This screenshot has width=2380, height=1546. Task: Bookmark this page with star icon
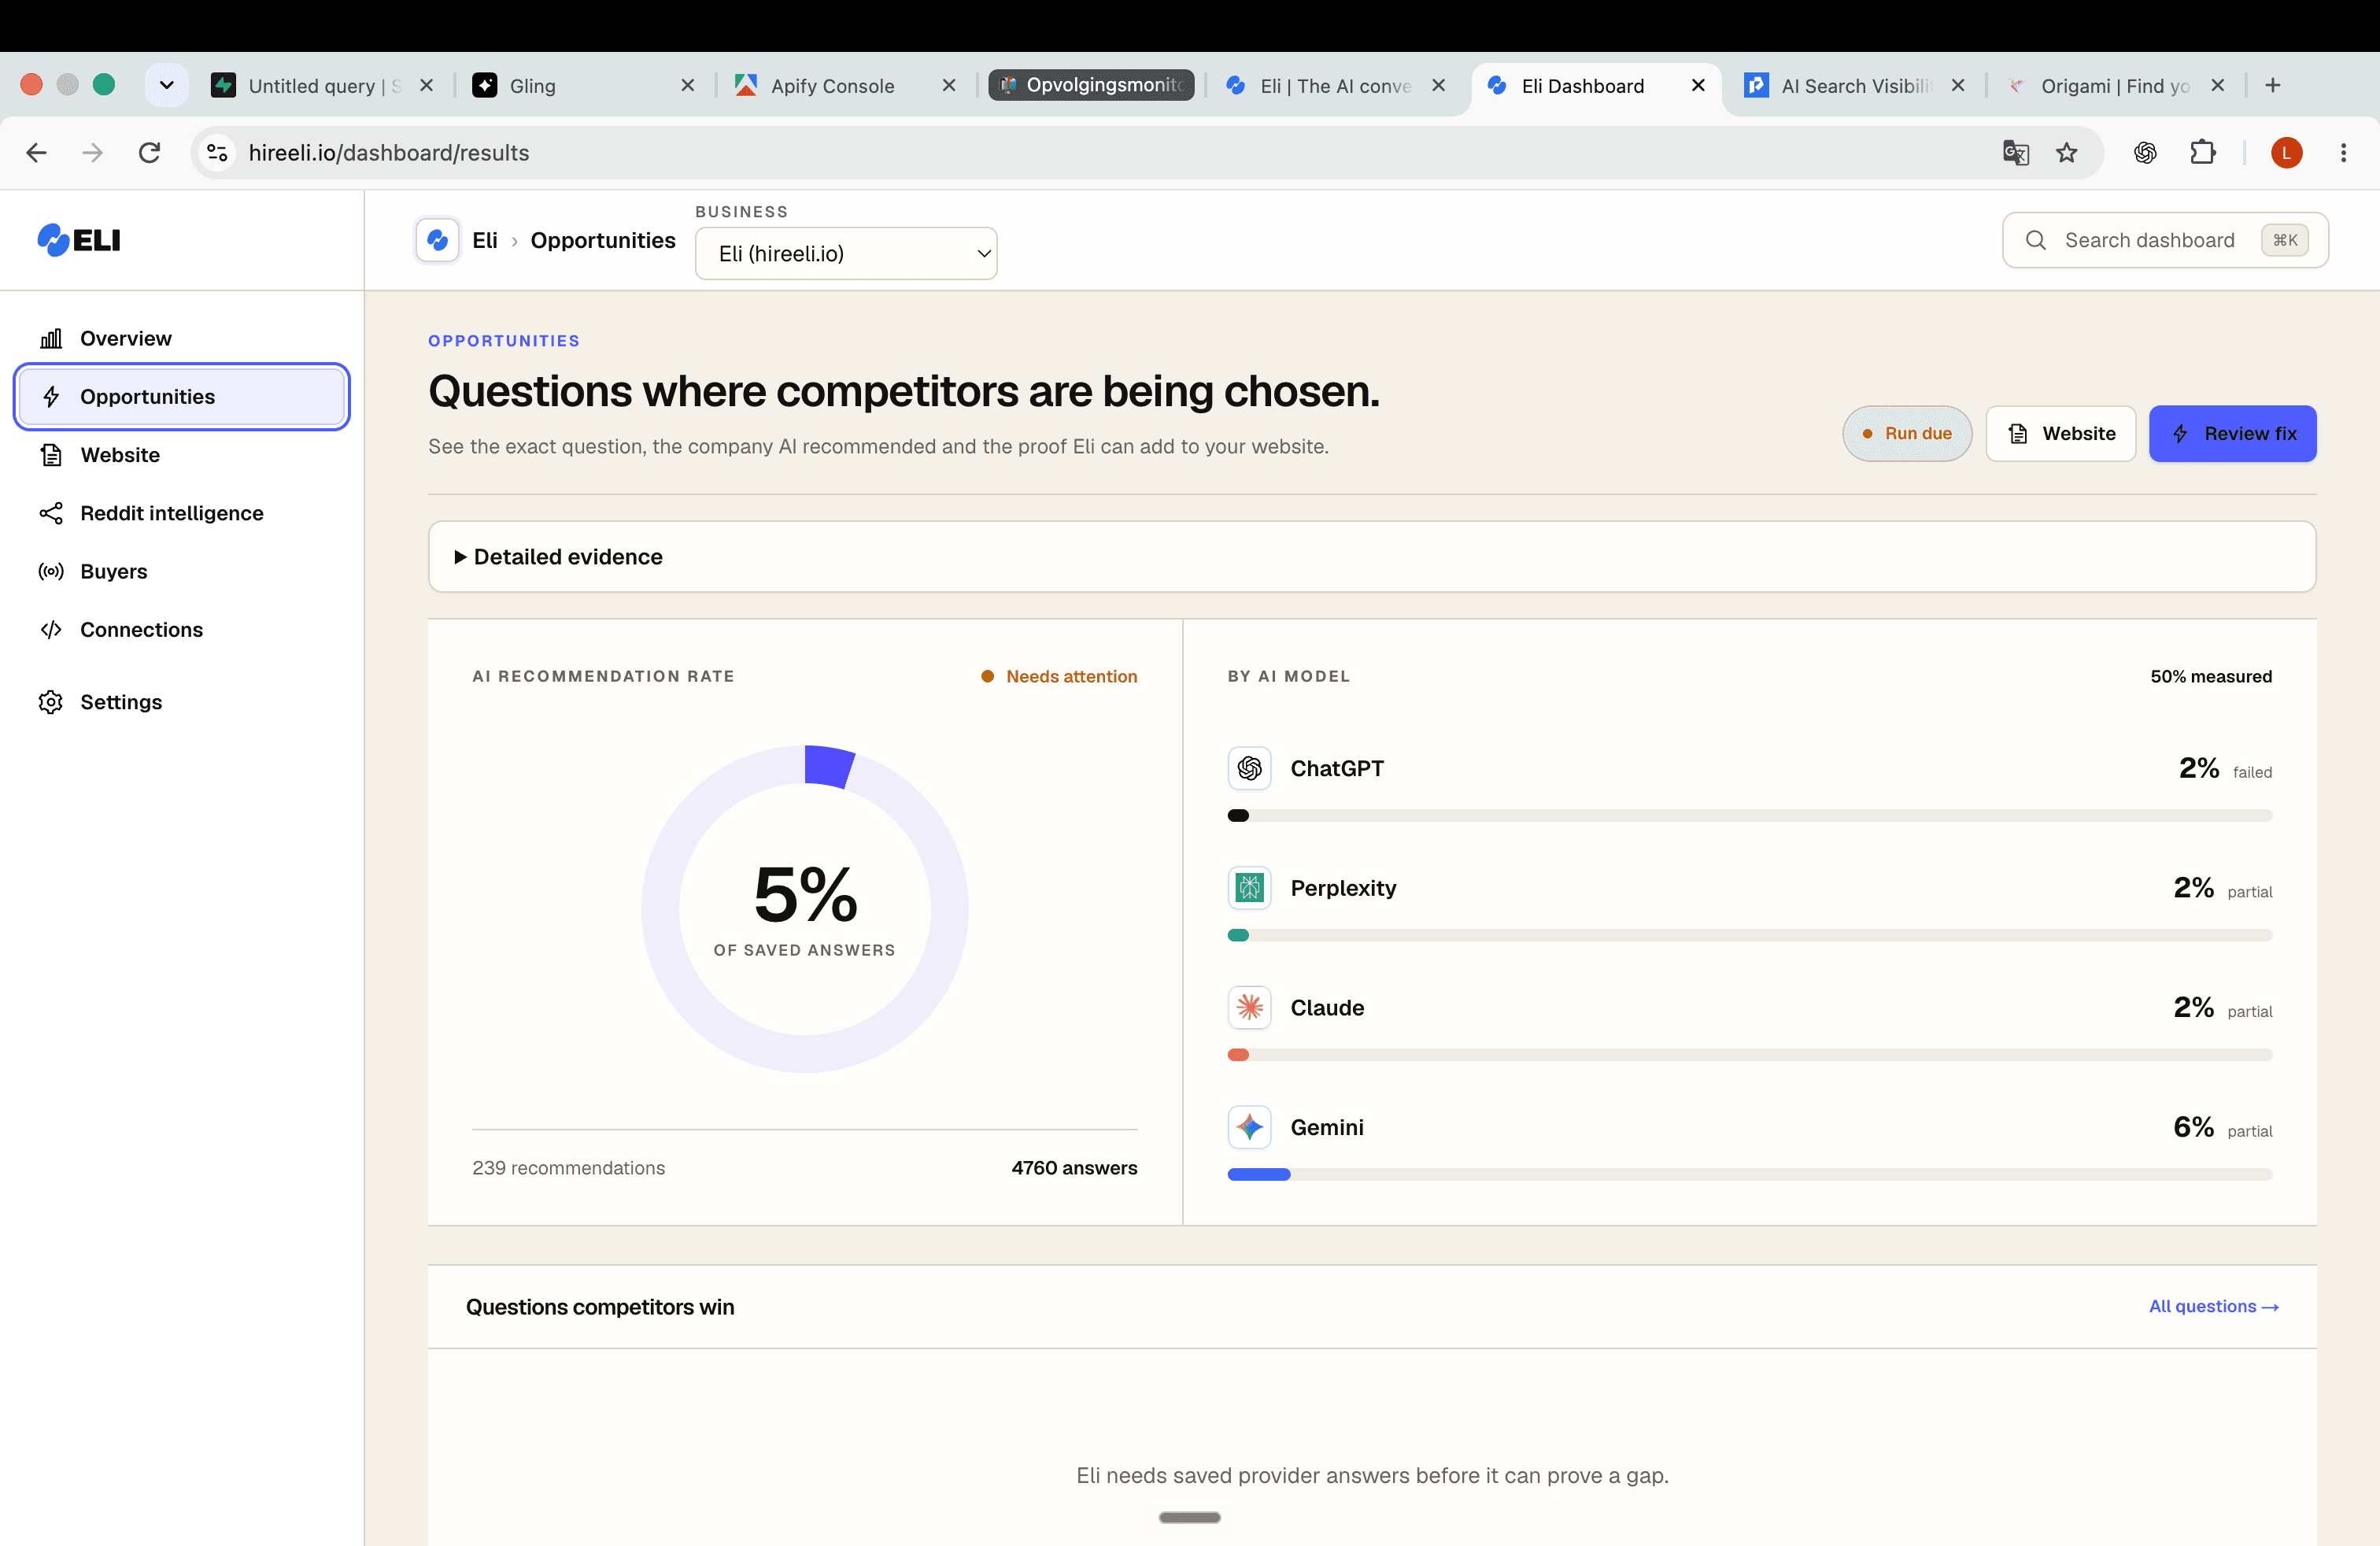click(2066, 152)
